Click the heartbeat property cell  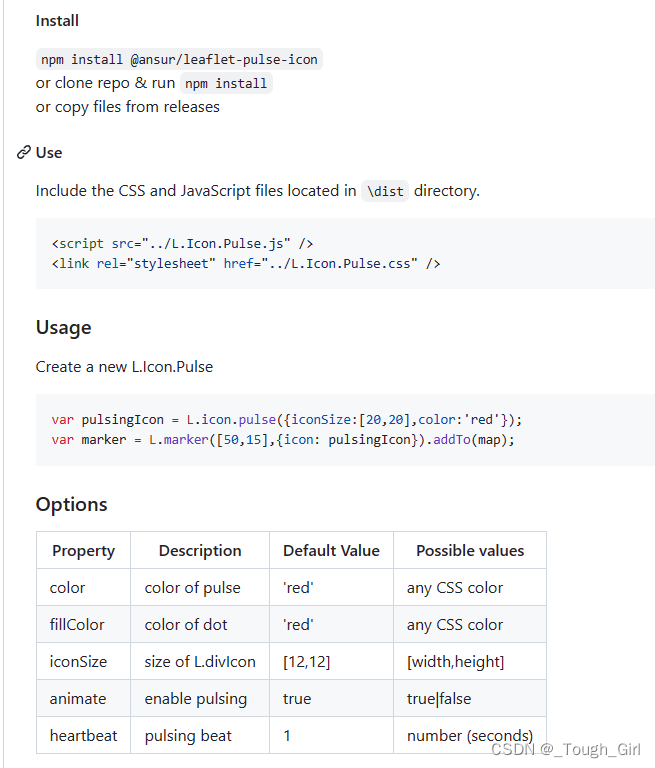click(x=83, y=735)
